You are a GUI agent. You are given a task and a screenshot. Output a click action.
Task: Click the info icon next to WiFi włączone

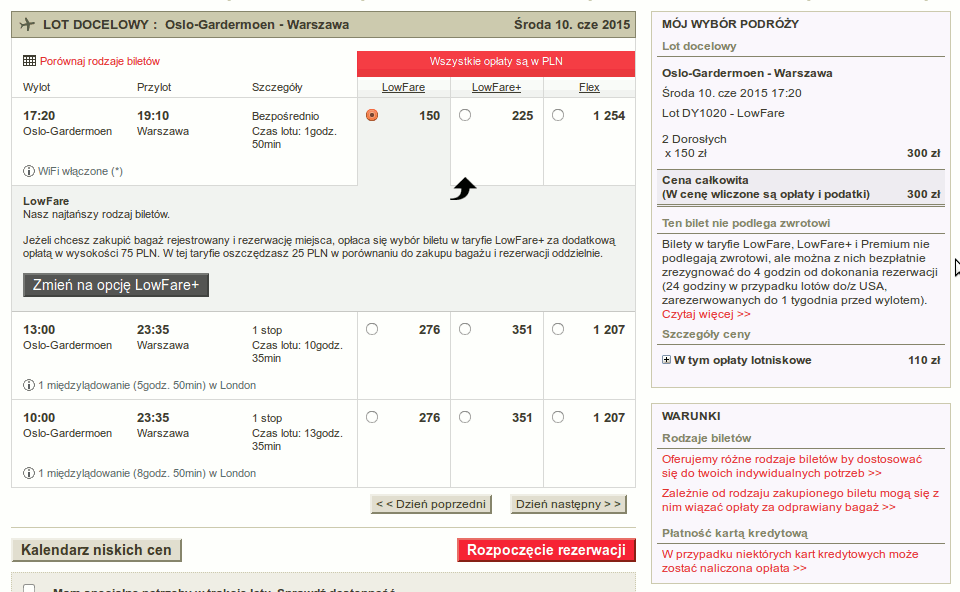29,171
